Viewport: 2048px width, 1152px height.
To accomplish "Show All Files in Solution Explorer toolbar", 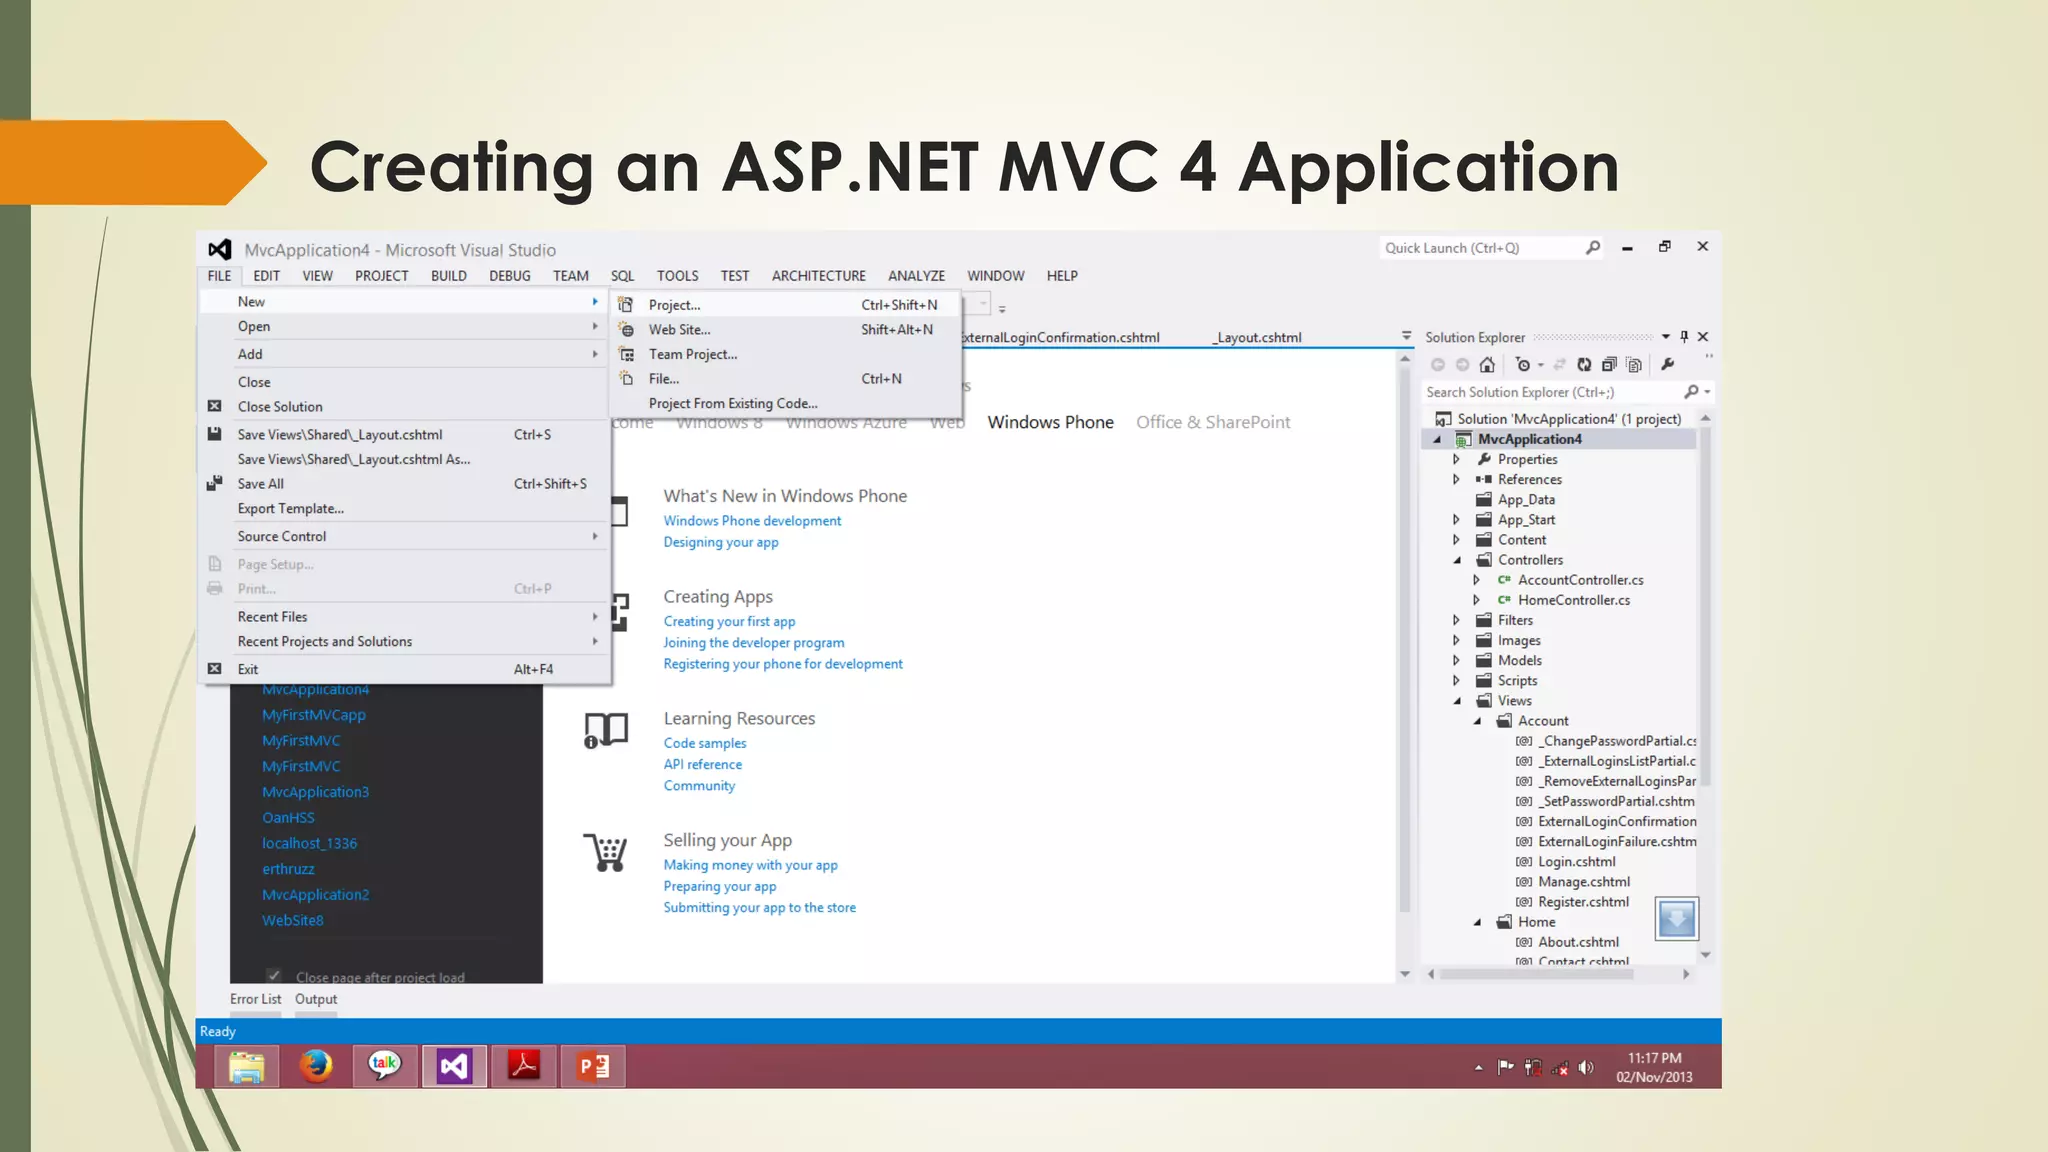I will [x=1634, y=365].
